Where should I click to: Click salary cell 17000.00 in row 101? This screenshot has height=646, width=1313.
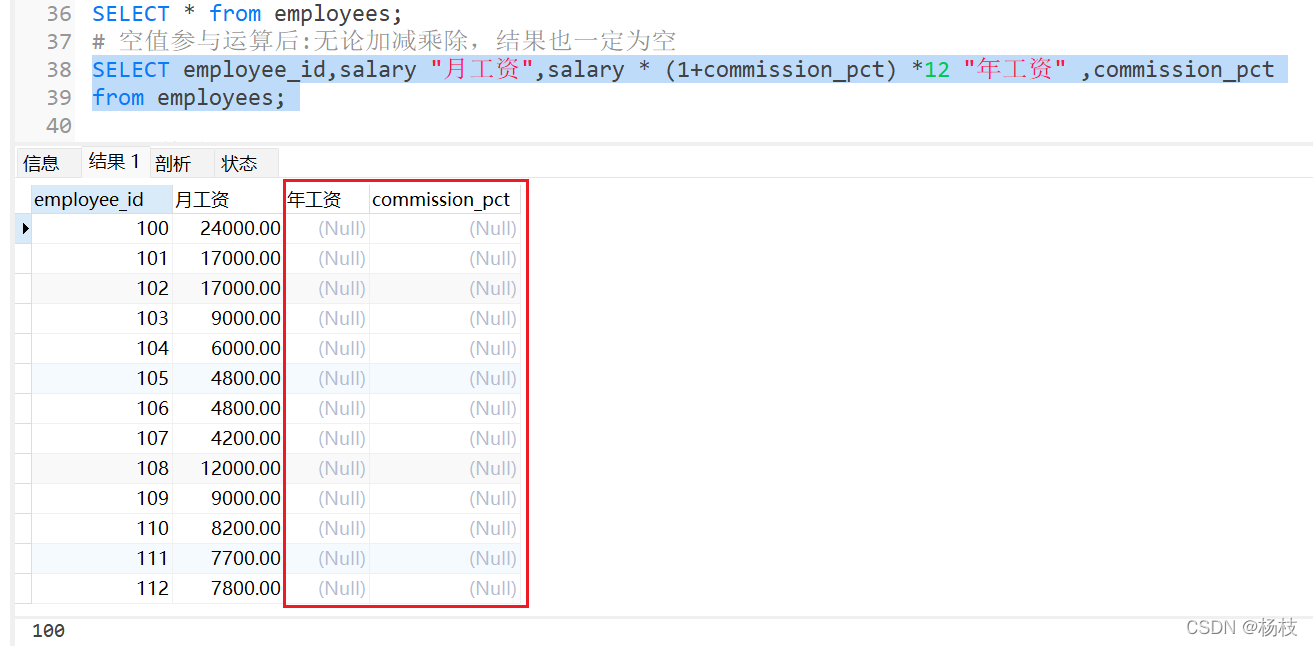pyautogui.click(x=228, y=258)
